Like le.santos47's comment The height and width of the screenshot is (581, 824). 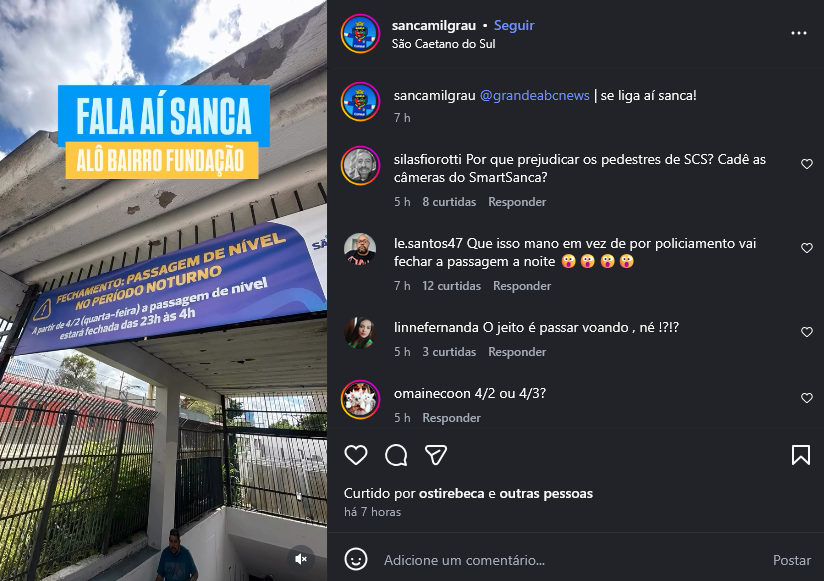[x=807, y=248]
